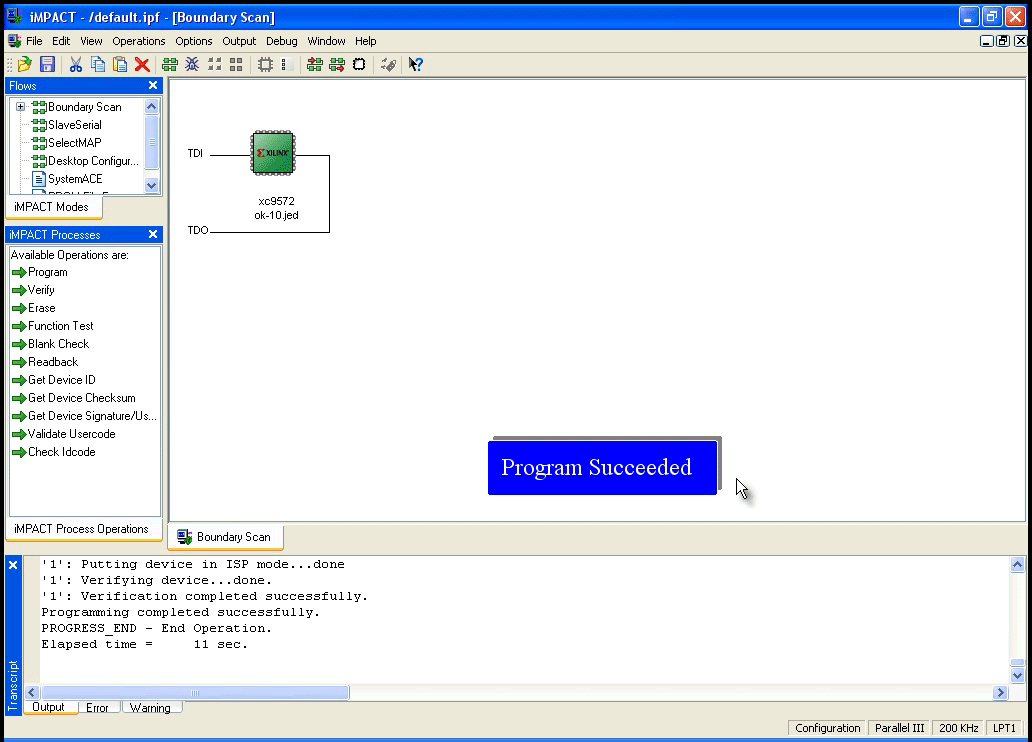Image resolution: width=1032 pixels, height=742 pixels.
Task: Click the transcript horizontal scrollbar thumb
Action: [195, 693]
